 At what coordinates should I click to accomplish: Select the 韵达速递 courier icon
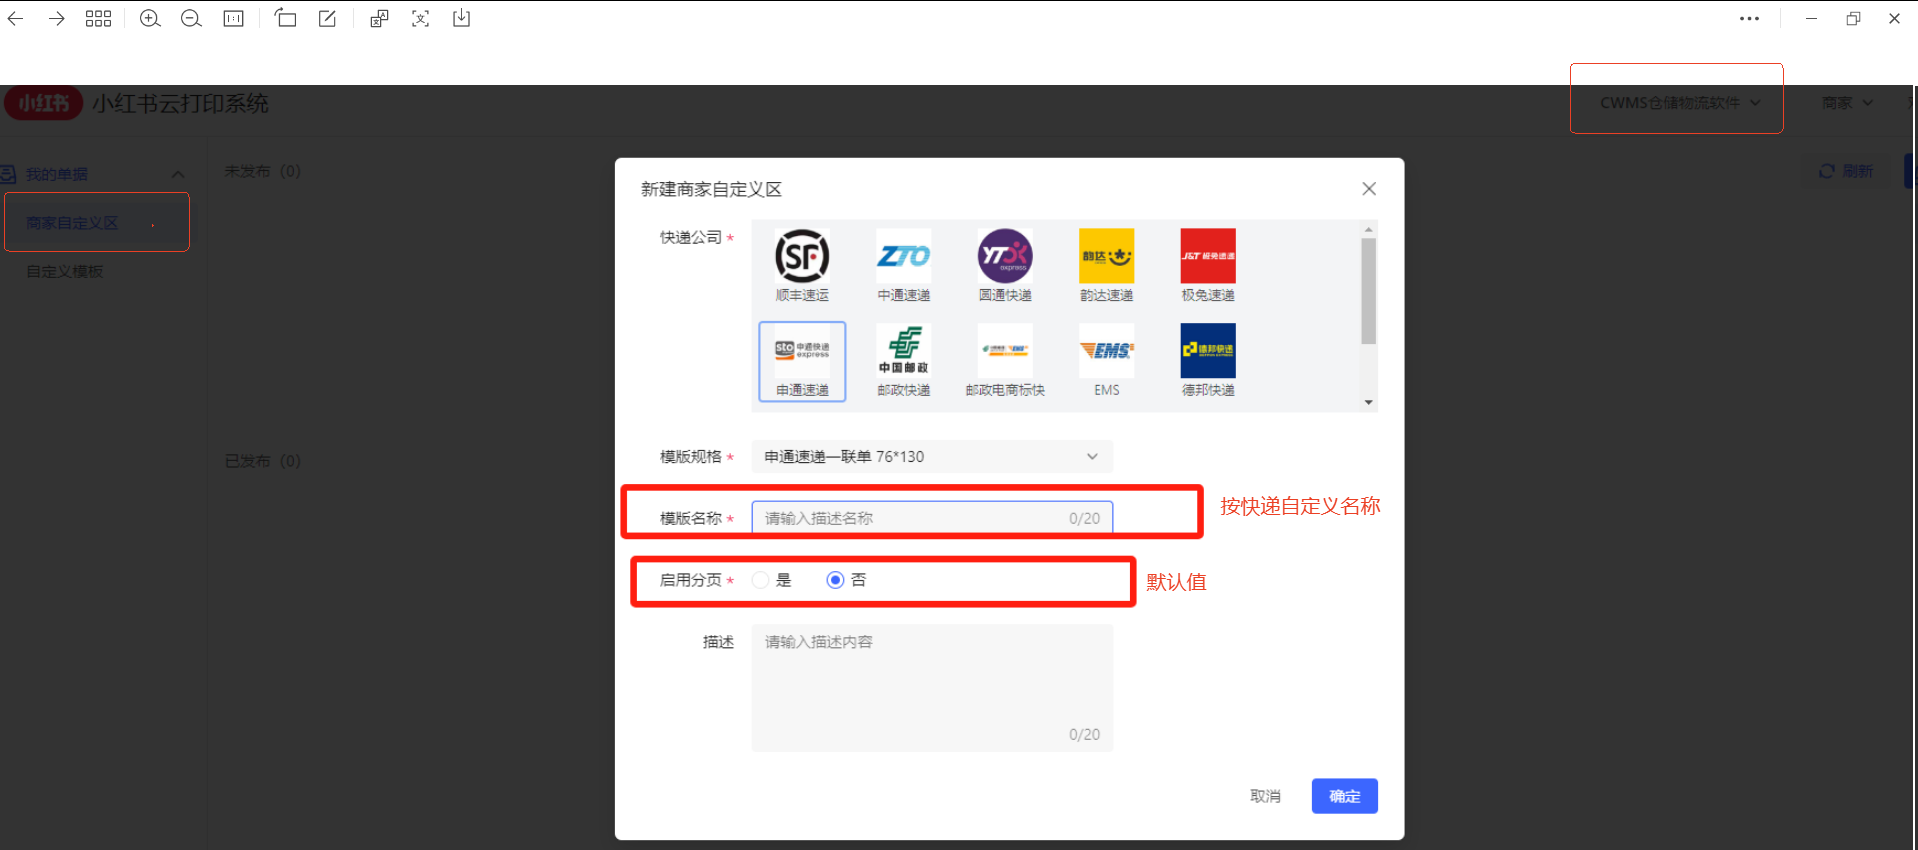tap(1106, 256)
